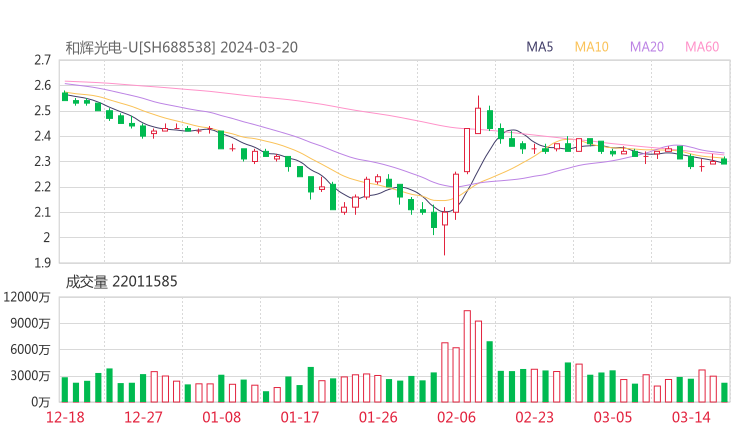This screenshot has width=740, height=440.
Task: Click the first green candlestick at 12-18
Action: click(x=65, y=96)
